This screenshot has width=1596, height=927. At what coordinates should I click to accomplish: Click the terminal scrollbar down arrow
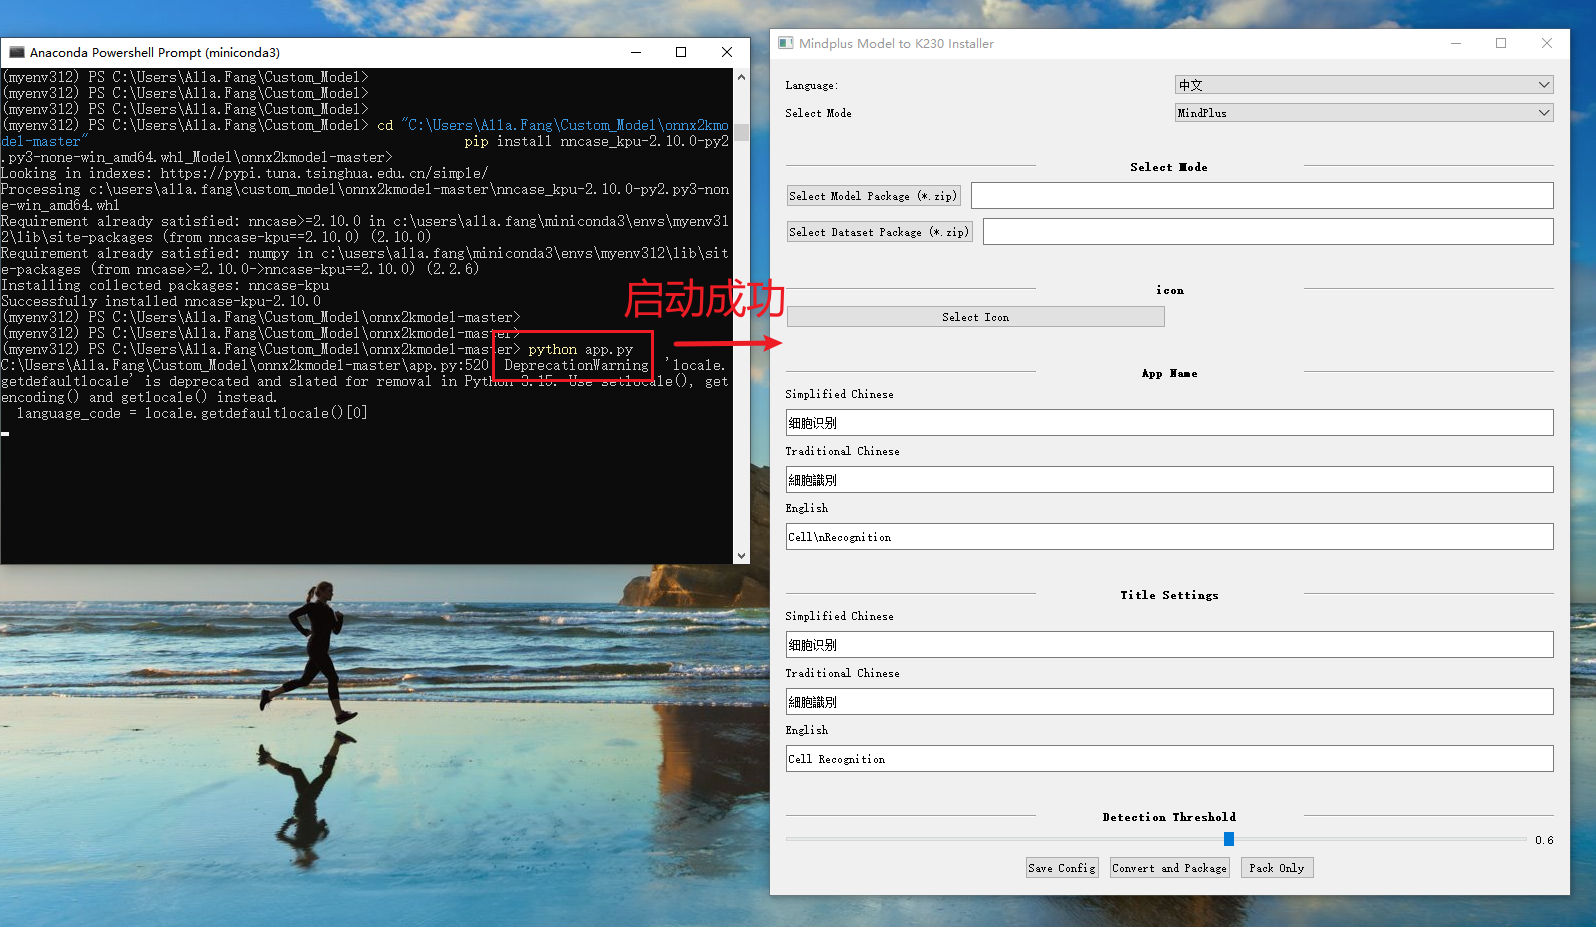point(741,555)
